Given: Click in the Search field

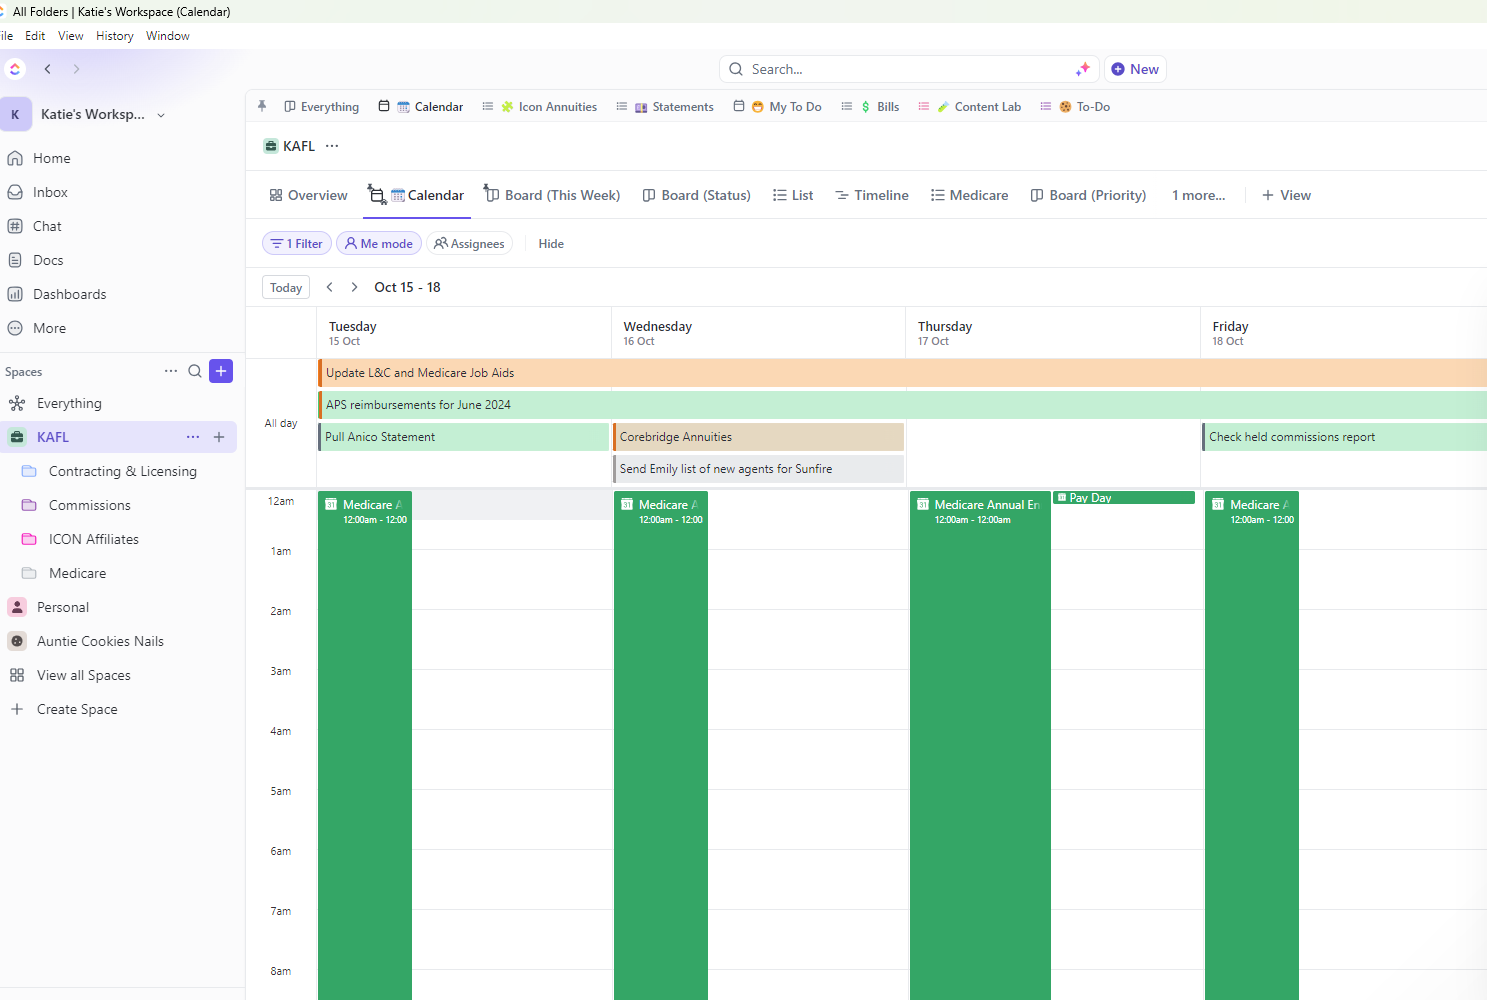Looking at the screenshot, I should tap(908, 69).
